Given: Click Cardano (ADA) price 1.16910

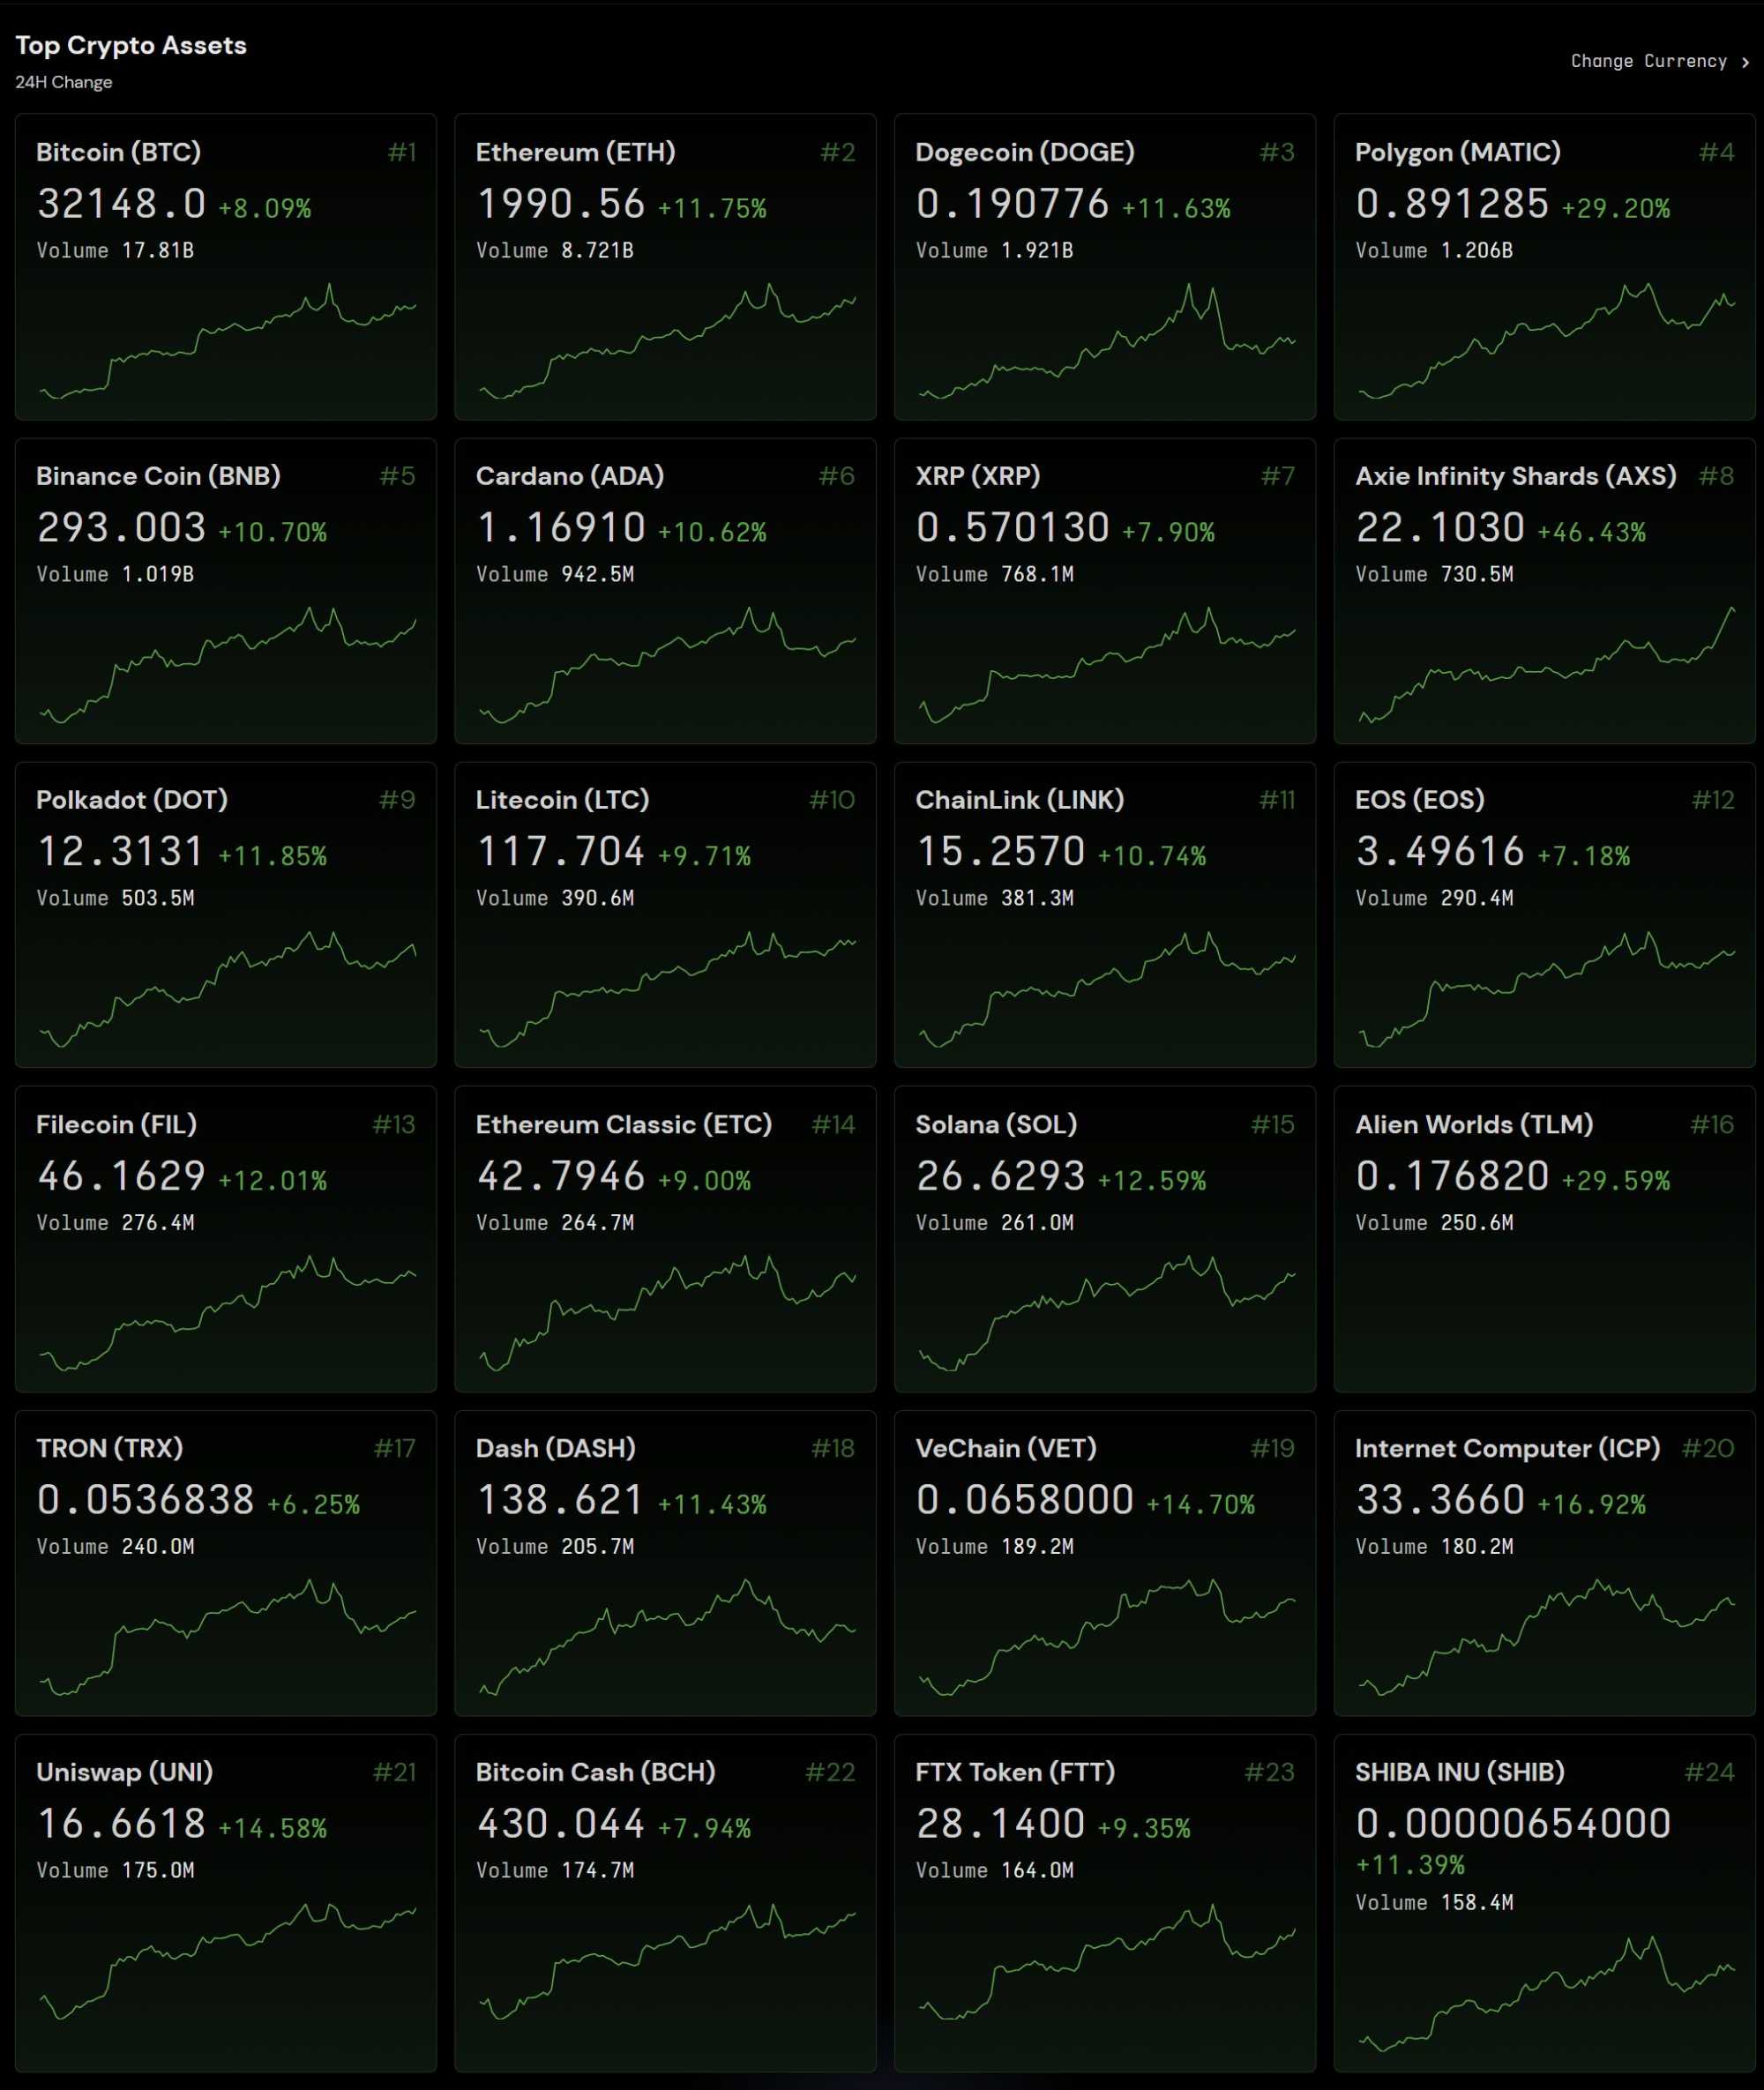Looking at the screenshot, I should click(561, 528).
